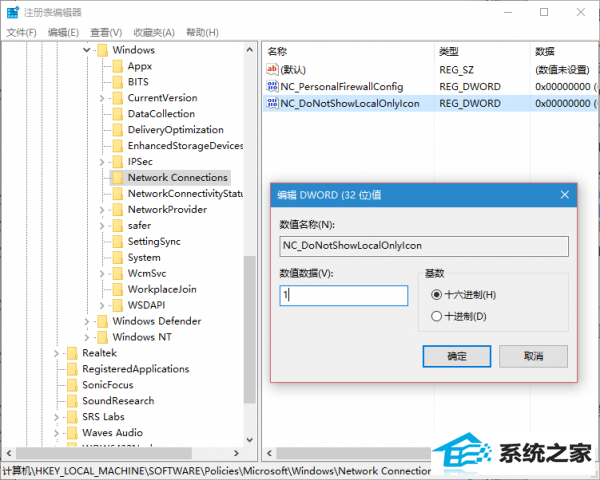Open the 收藏夹(A) menu

154,33
